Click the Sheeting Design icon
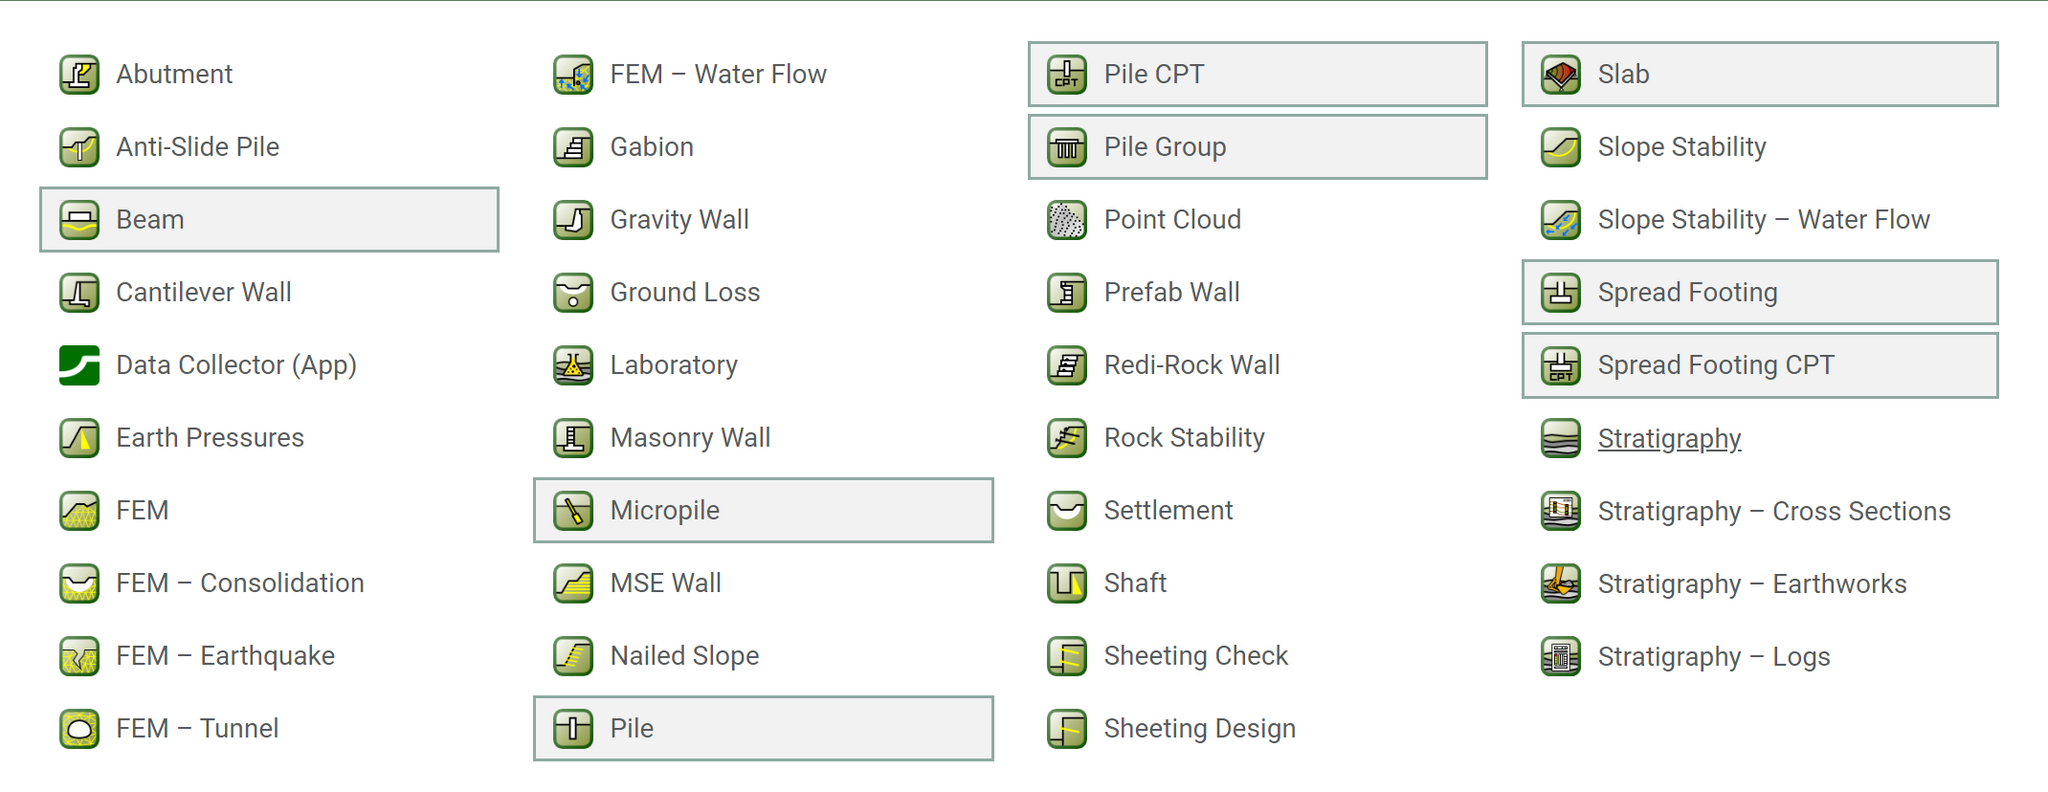The height and width of the screenshot is (792, 2048). (x=1067, y=729)
